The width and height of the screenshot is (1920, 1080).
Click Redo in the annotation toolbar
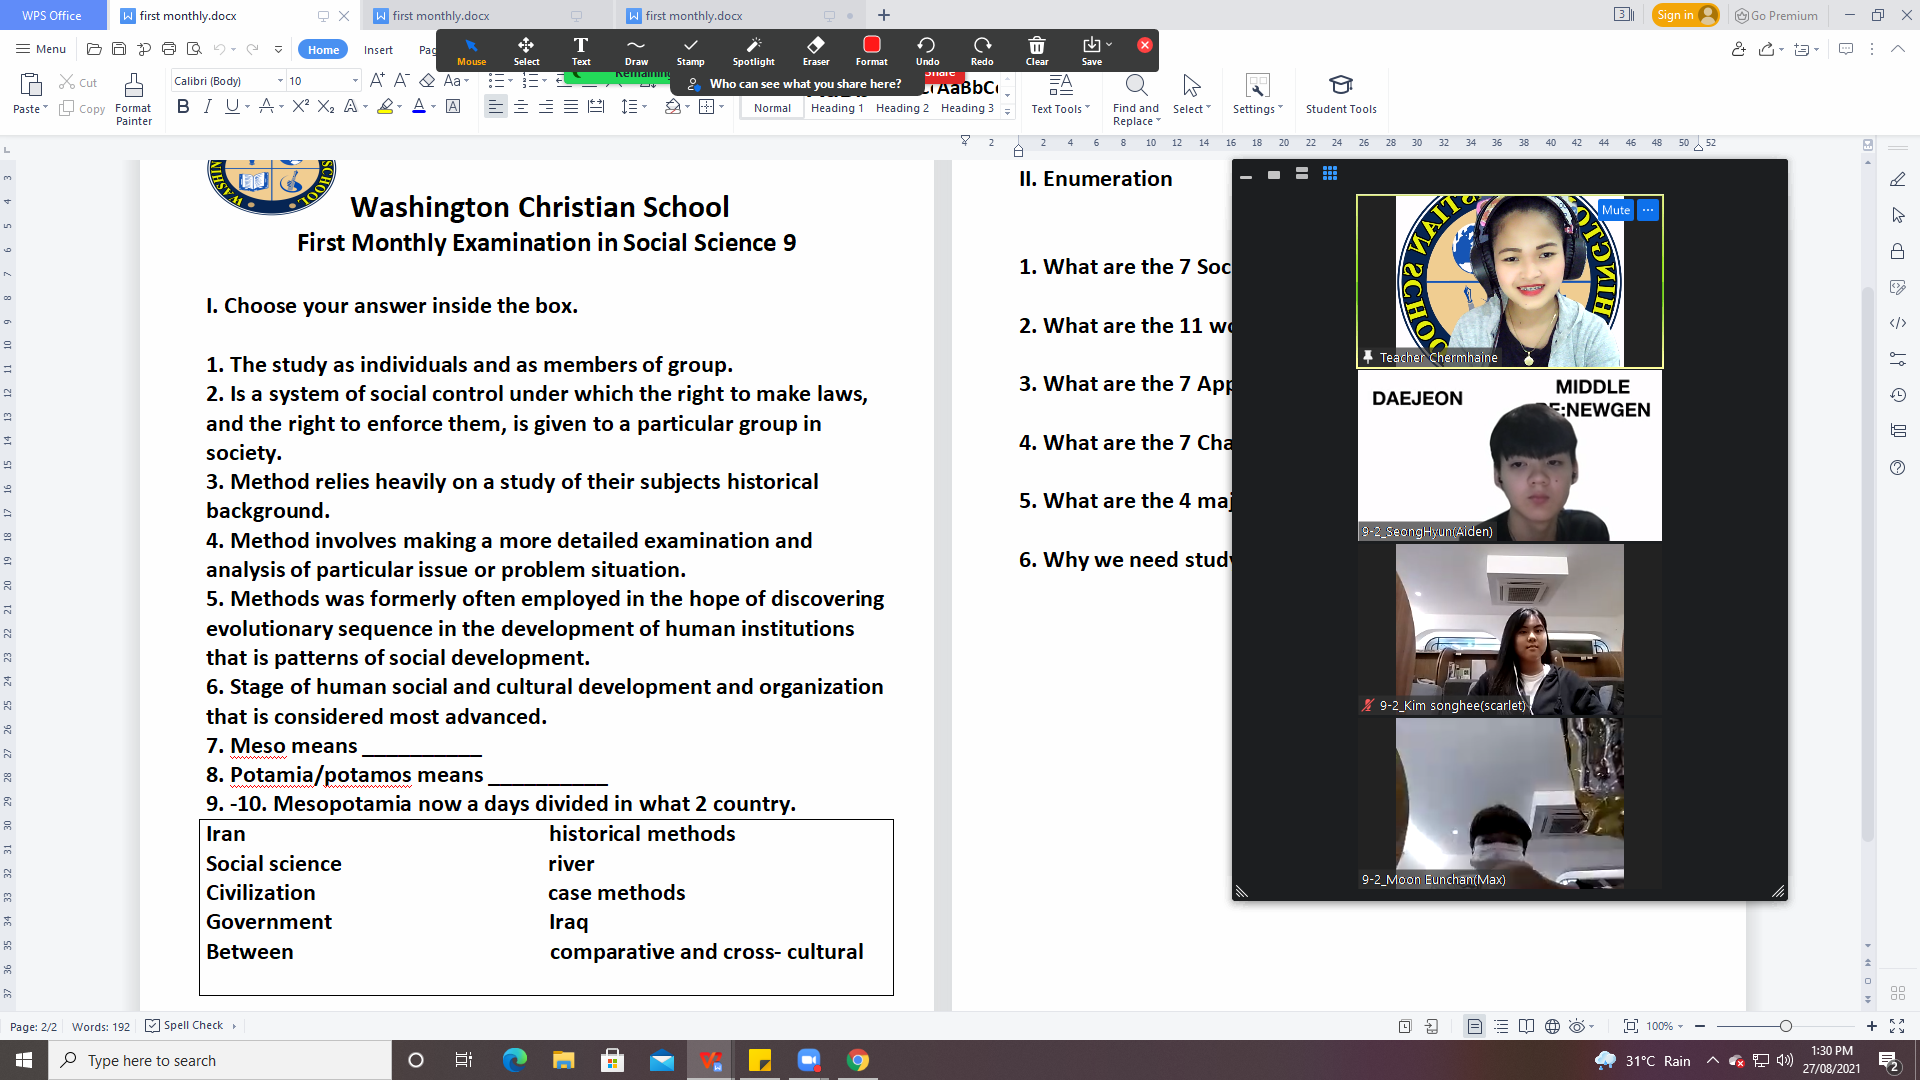(982, 51)
